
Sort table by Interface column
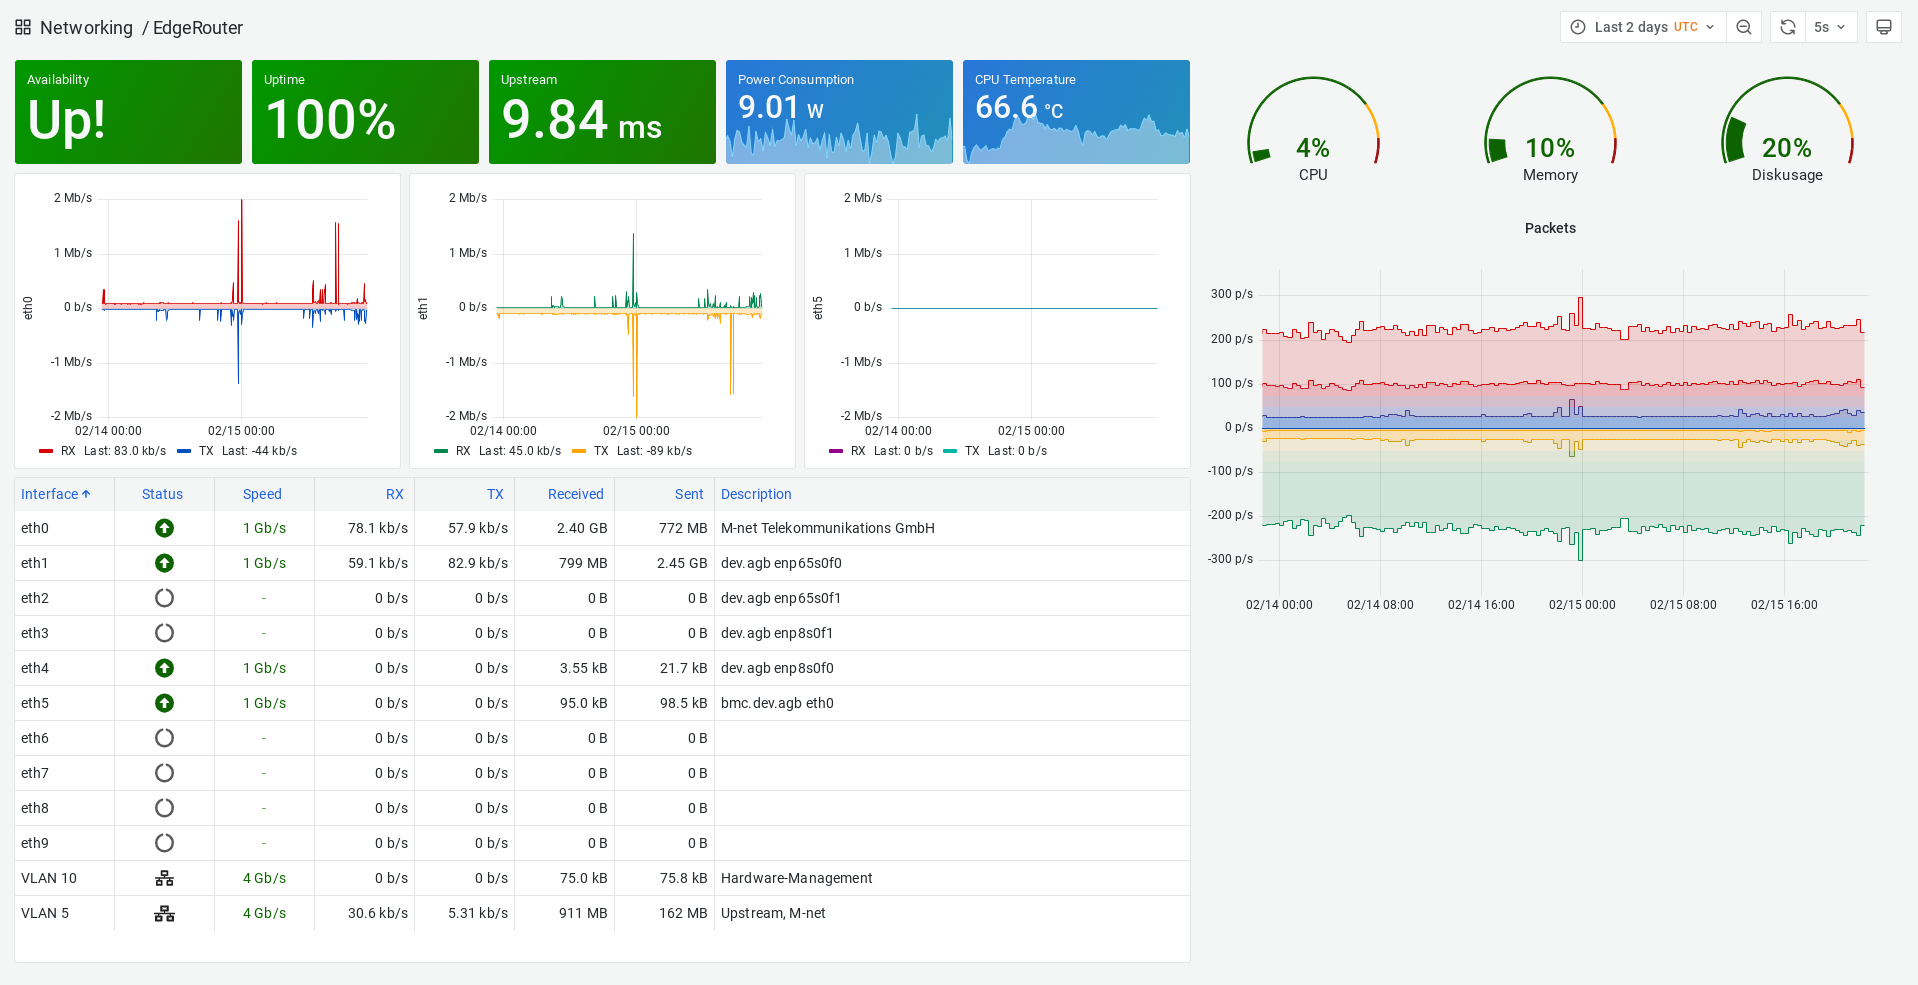(55, 494)
